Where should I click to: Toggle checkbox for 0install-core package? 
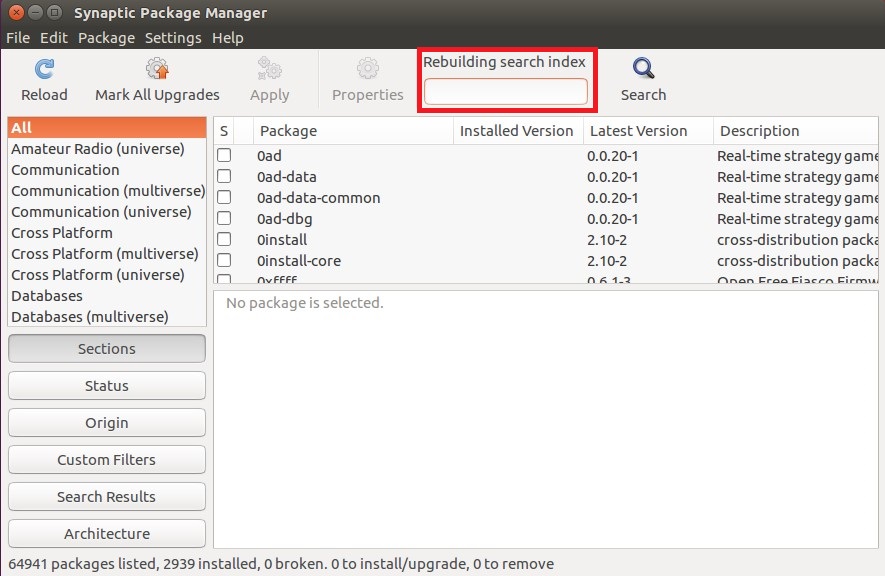pos(224,260)
